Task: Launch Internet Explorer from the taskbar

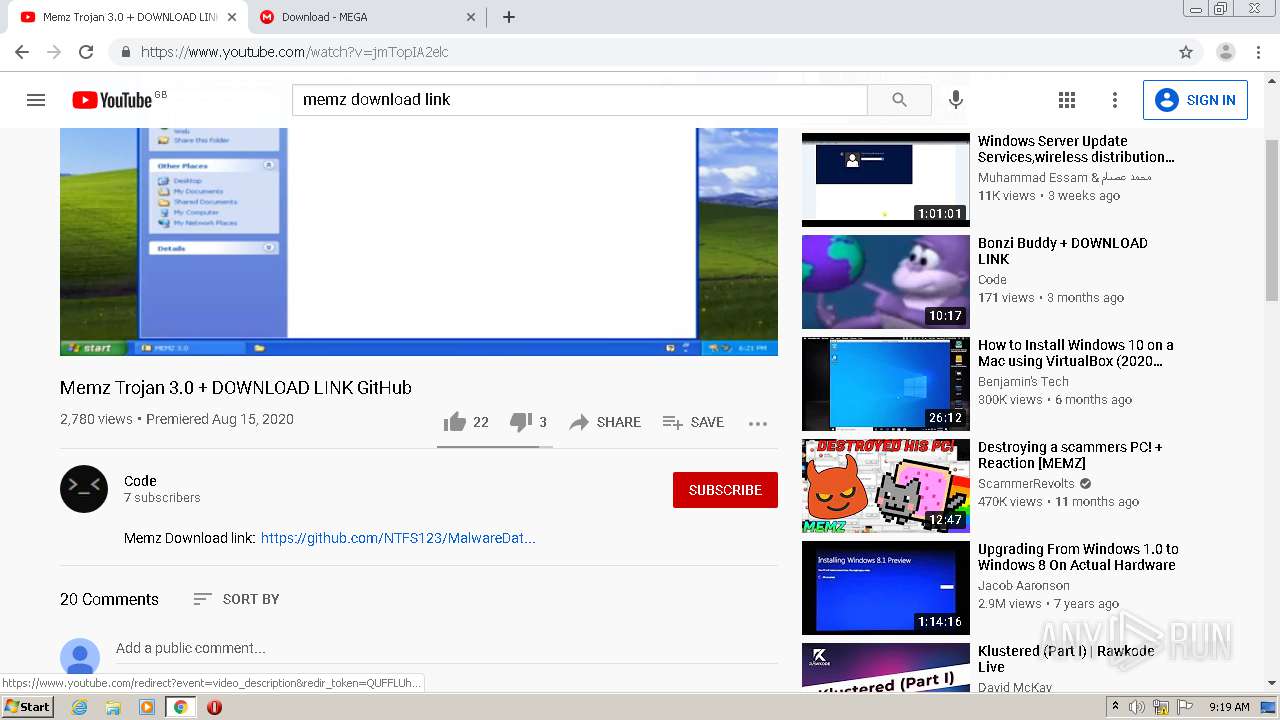Action: [79, 707]
